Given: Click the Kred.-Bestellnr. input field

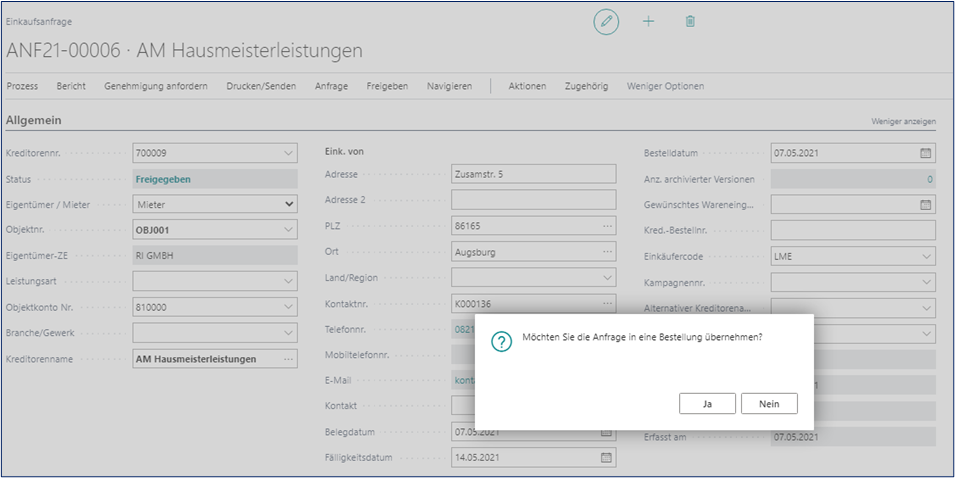Looking at the screenshot, I should tap(853, 231).
